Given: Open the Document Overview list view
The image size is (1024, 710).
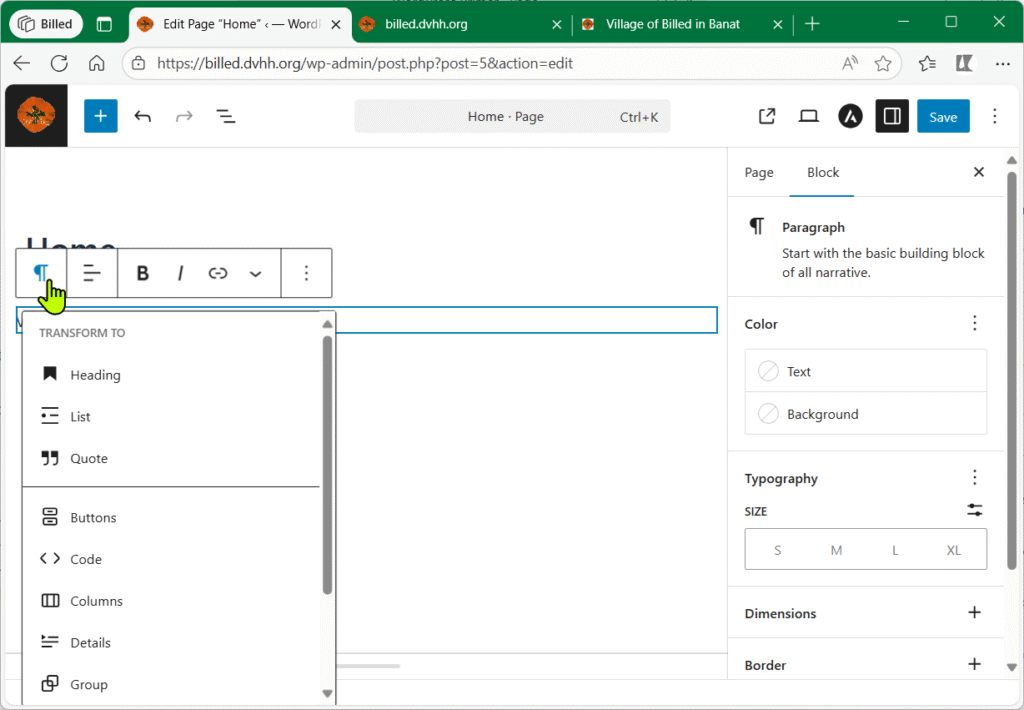Looking at the screenshot, I should tap(226, 117).
